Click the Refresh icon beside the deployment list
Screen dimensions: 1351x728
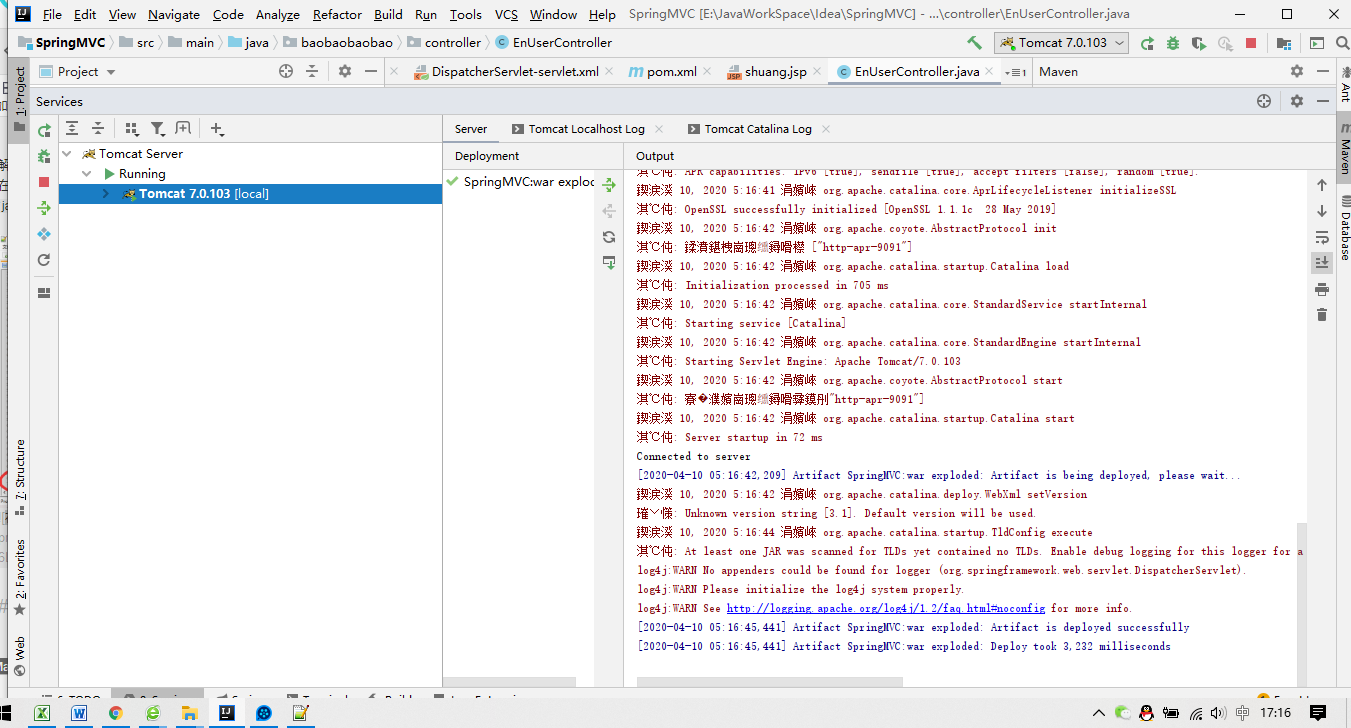coord(609,237)
